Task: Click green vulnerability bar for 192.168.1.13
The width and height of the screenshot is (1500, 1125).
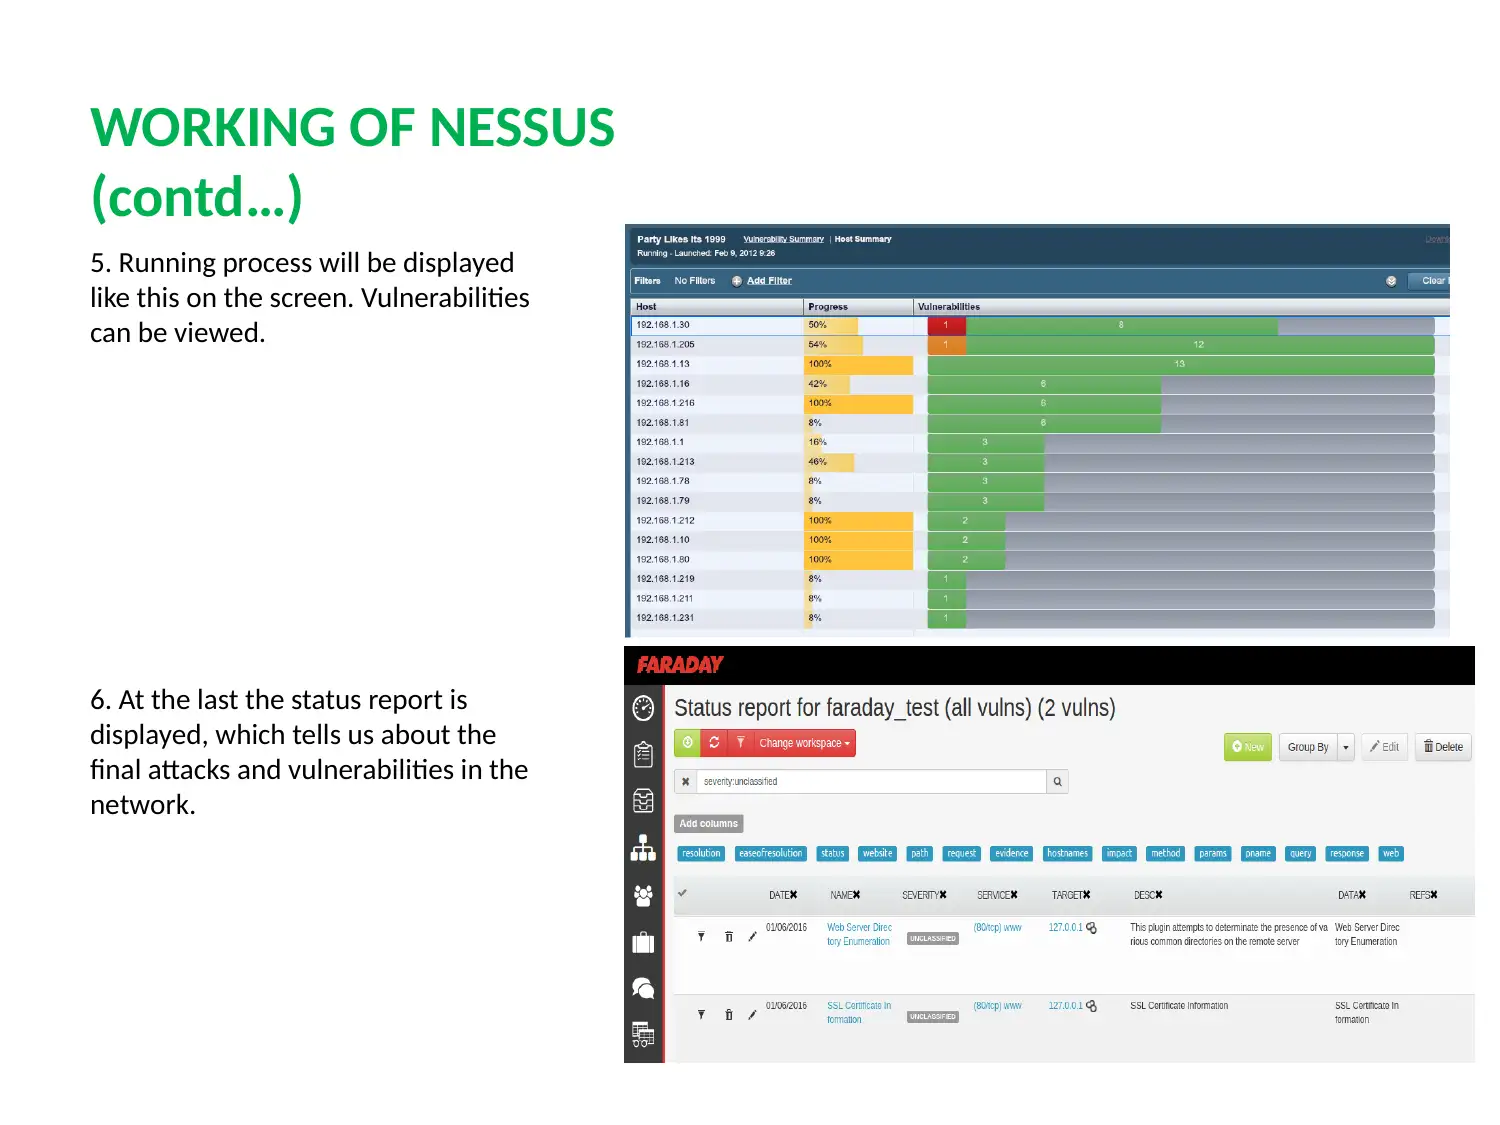Action: coord(1181,364)
